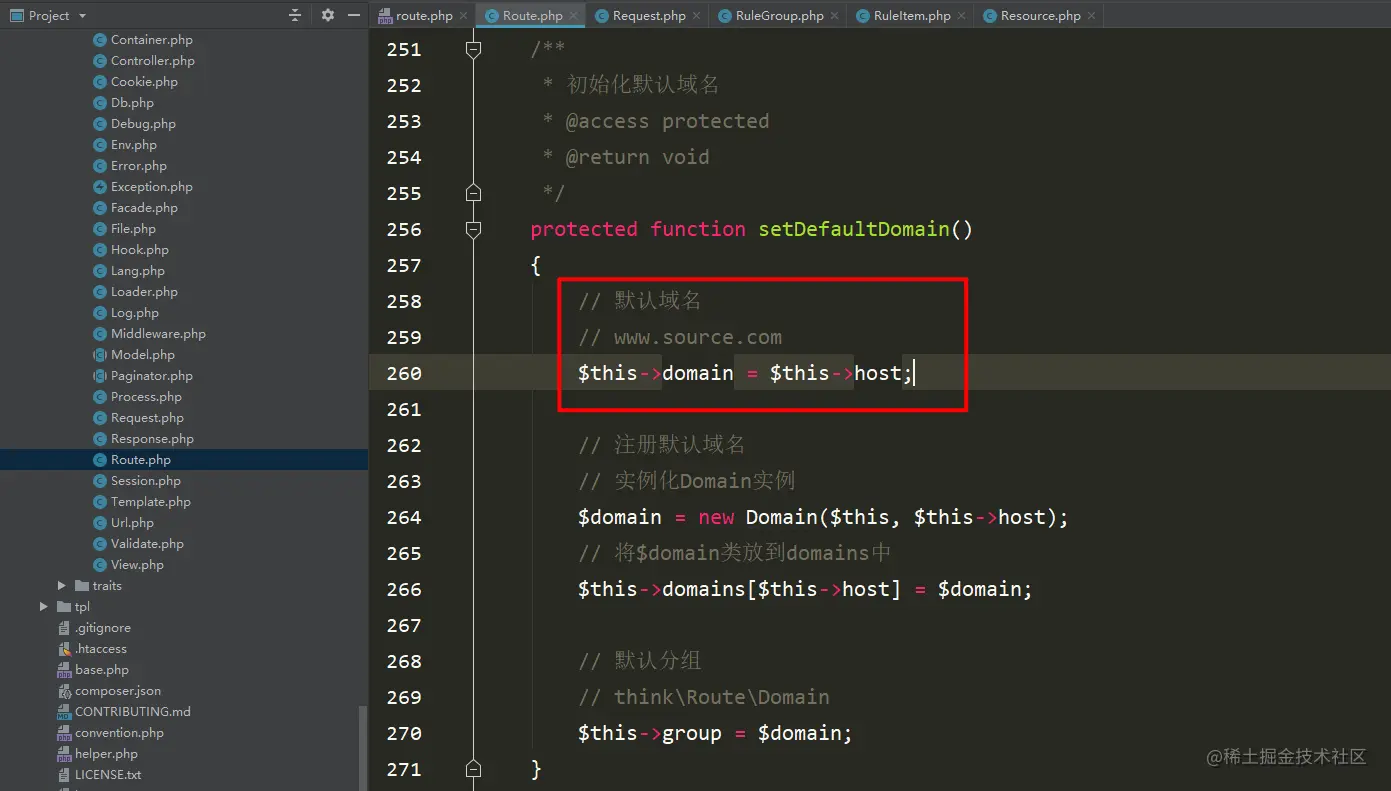This screenshot has width=1391, height=791.
Task: Place cursor on line 264 Domain code
Action: click(x=823, y=517)
